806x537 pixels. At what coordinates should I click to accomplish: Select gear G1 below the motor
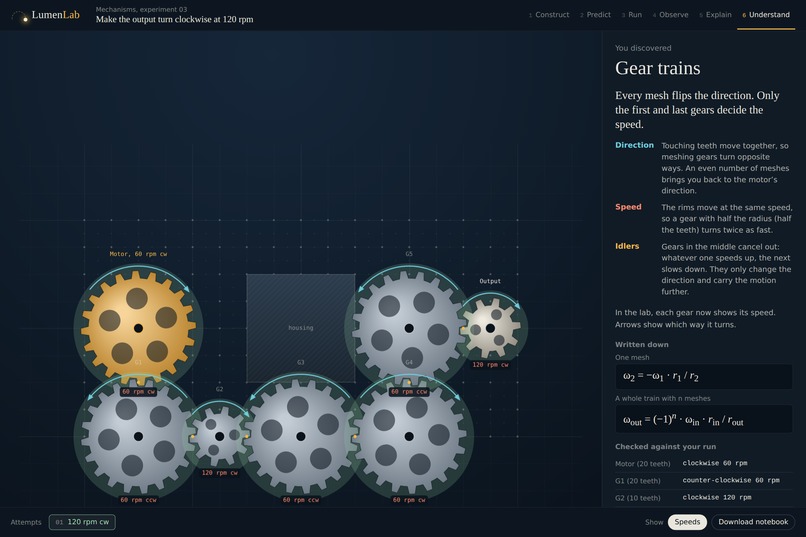click(x=138, y=436)
